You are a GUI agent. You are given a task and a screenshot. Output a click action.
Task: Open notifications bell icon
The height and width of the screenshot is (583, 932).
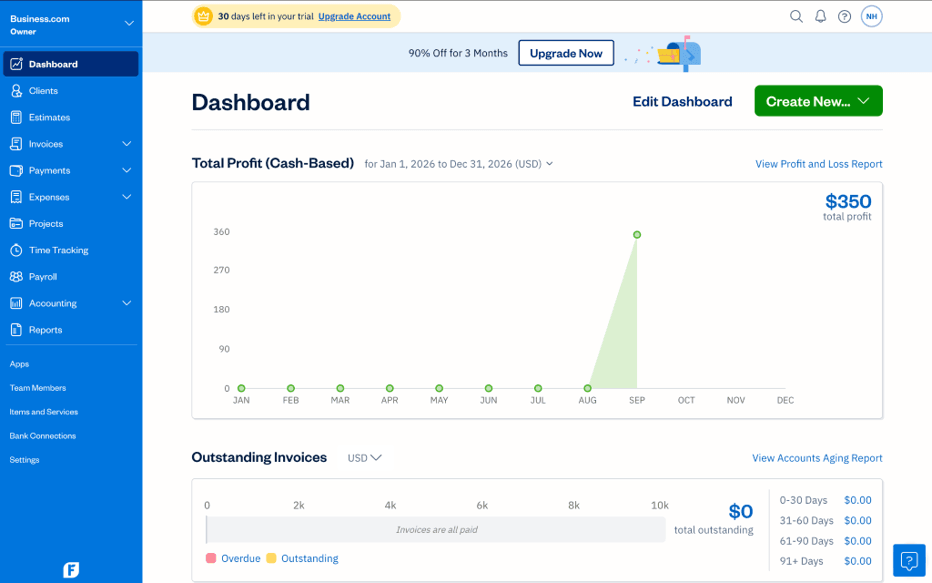pos(820,17)
